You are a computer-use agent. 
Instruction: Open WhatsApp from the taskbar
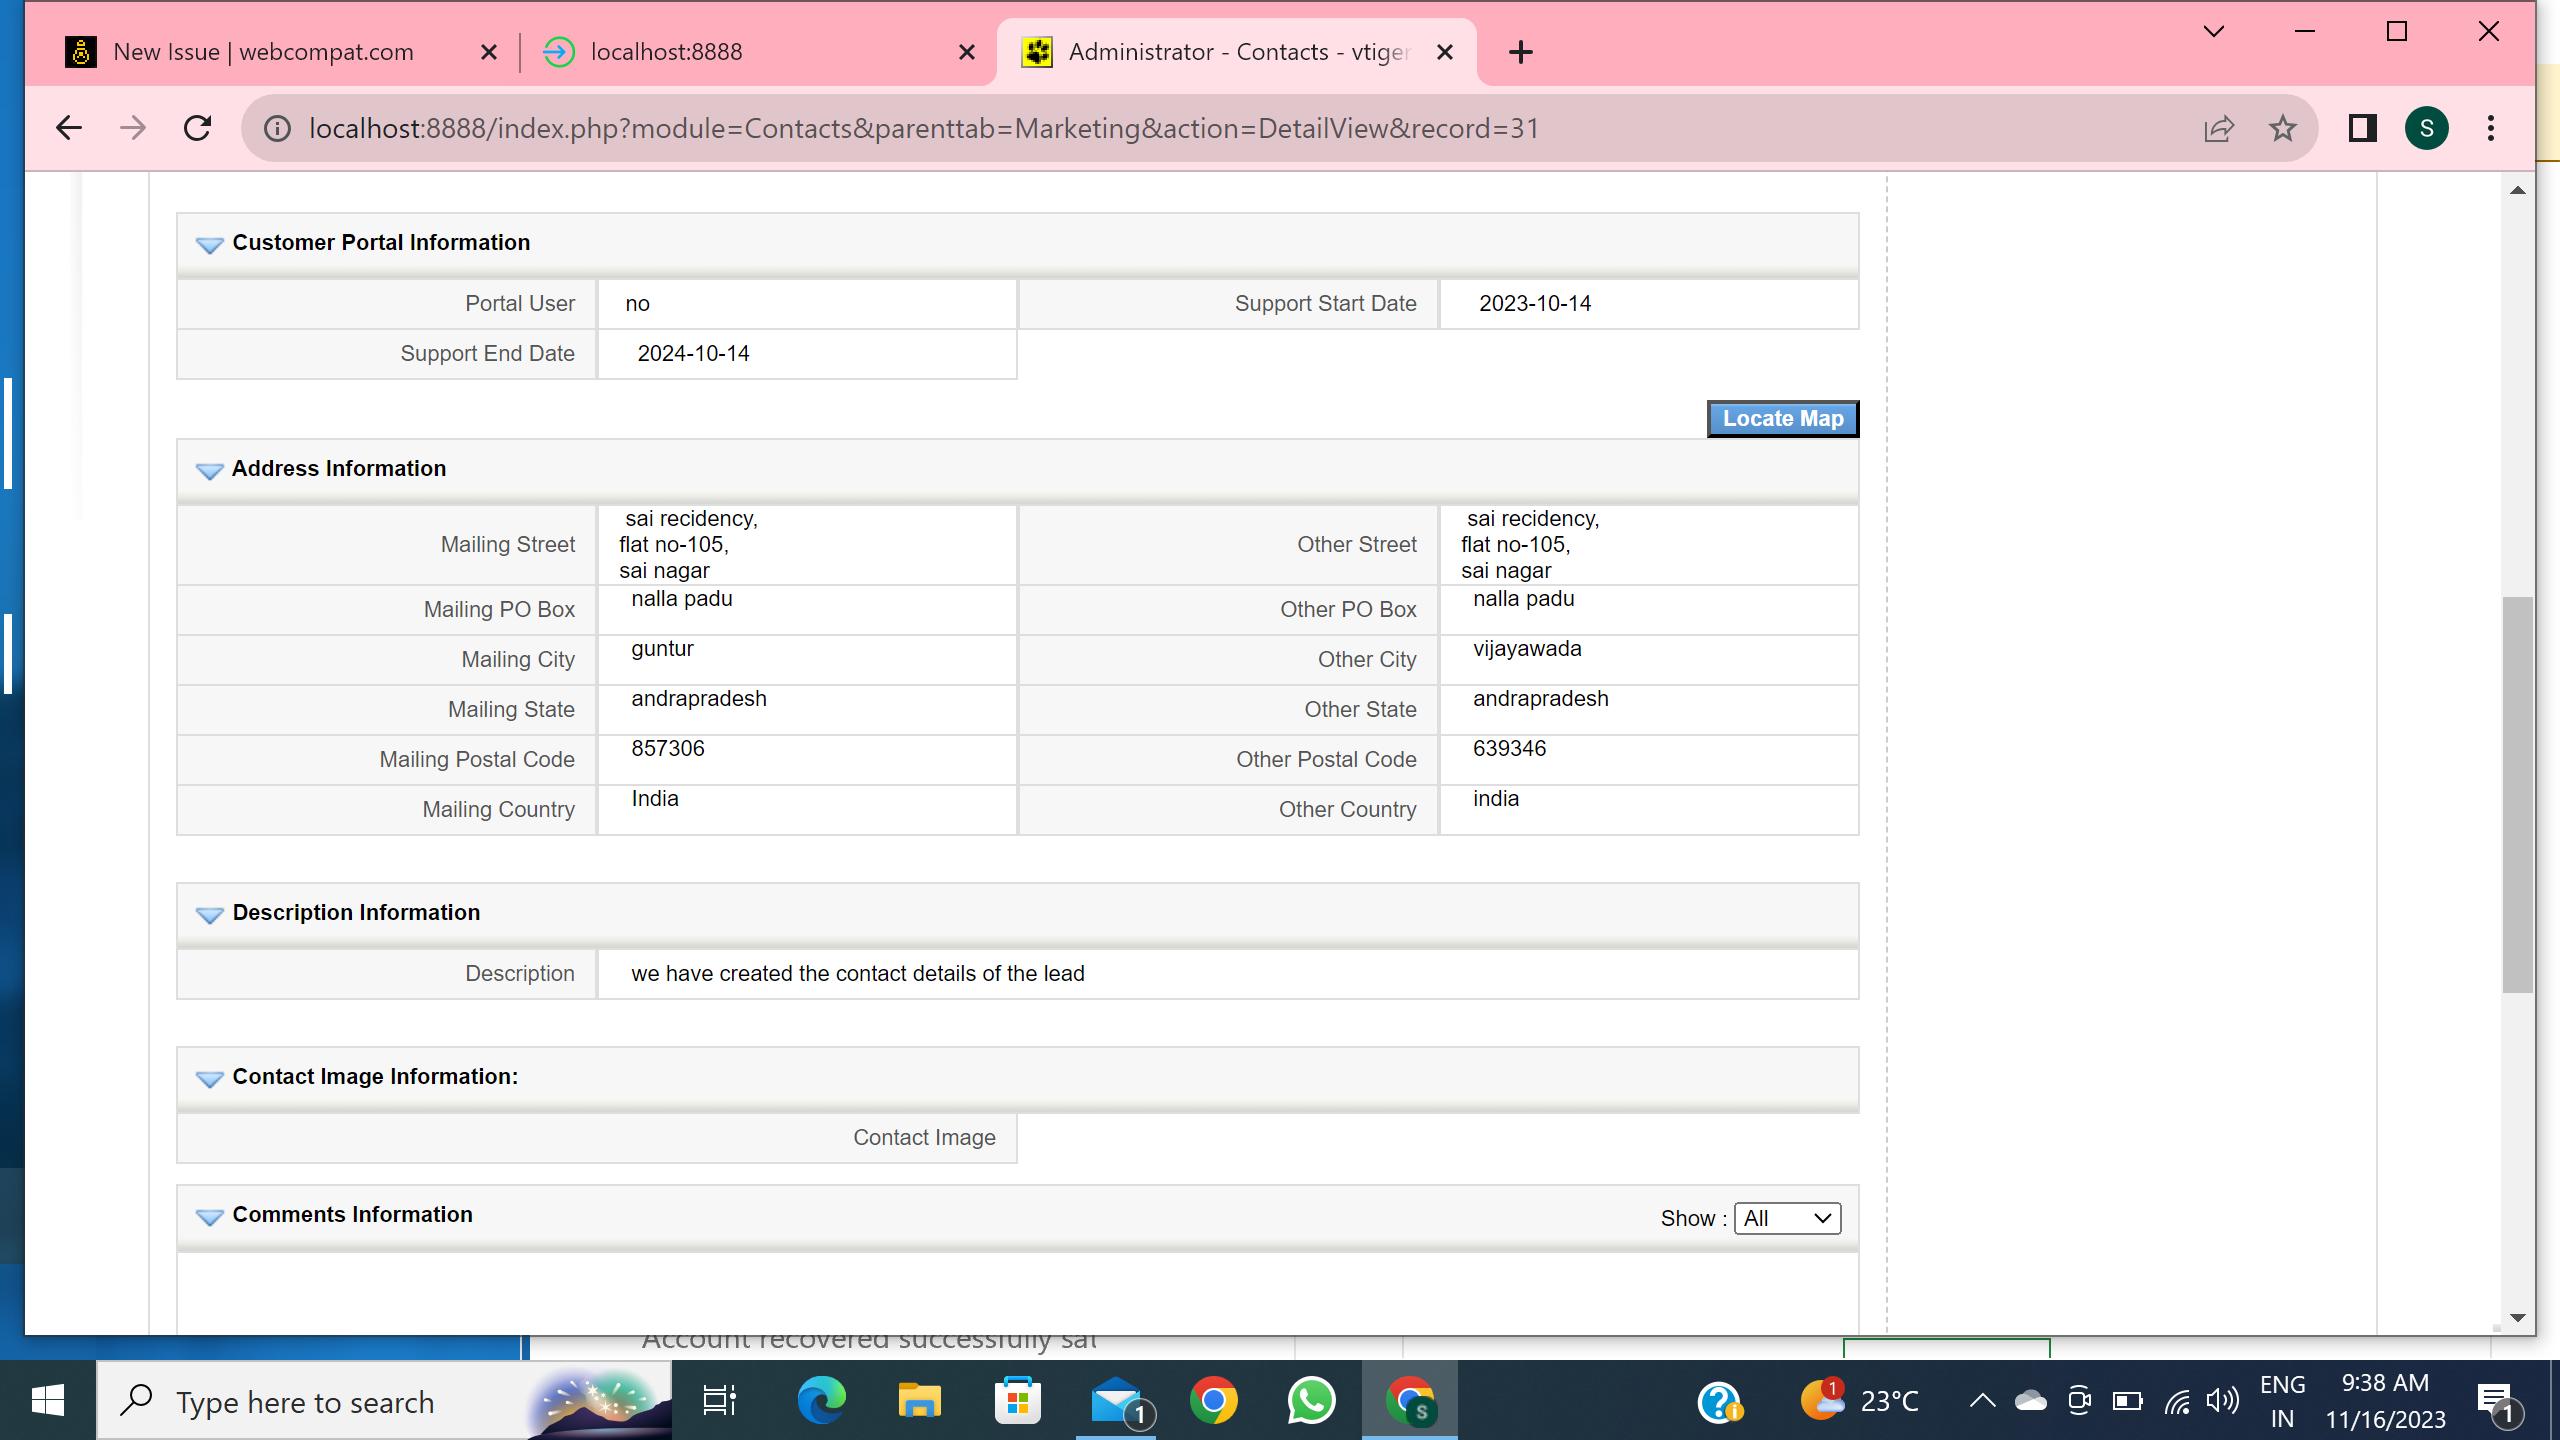(1311, 1400)
